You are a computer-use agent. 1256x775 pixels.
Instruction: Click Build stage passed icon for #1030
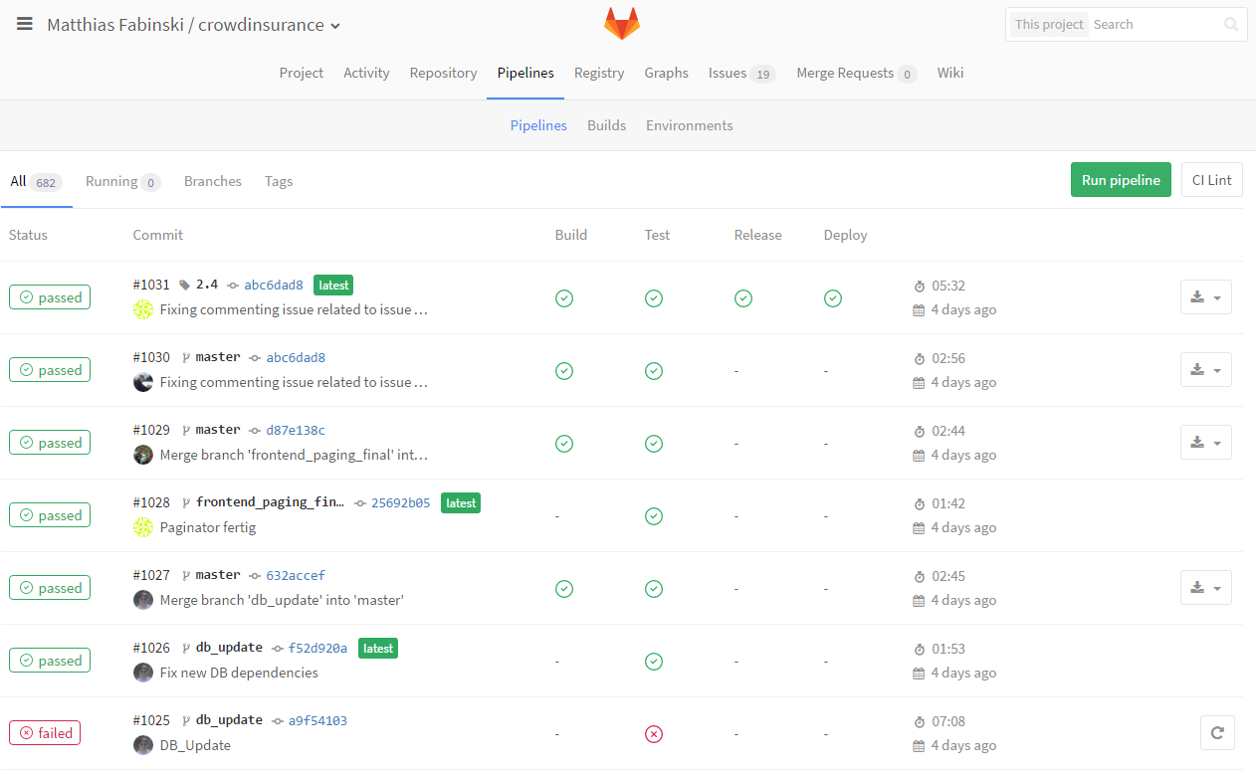coord(564,371)
